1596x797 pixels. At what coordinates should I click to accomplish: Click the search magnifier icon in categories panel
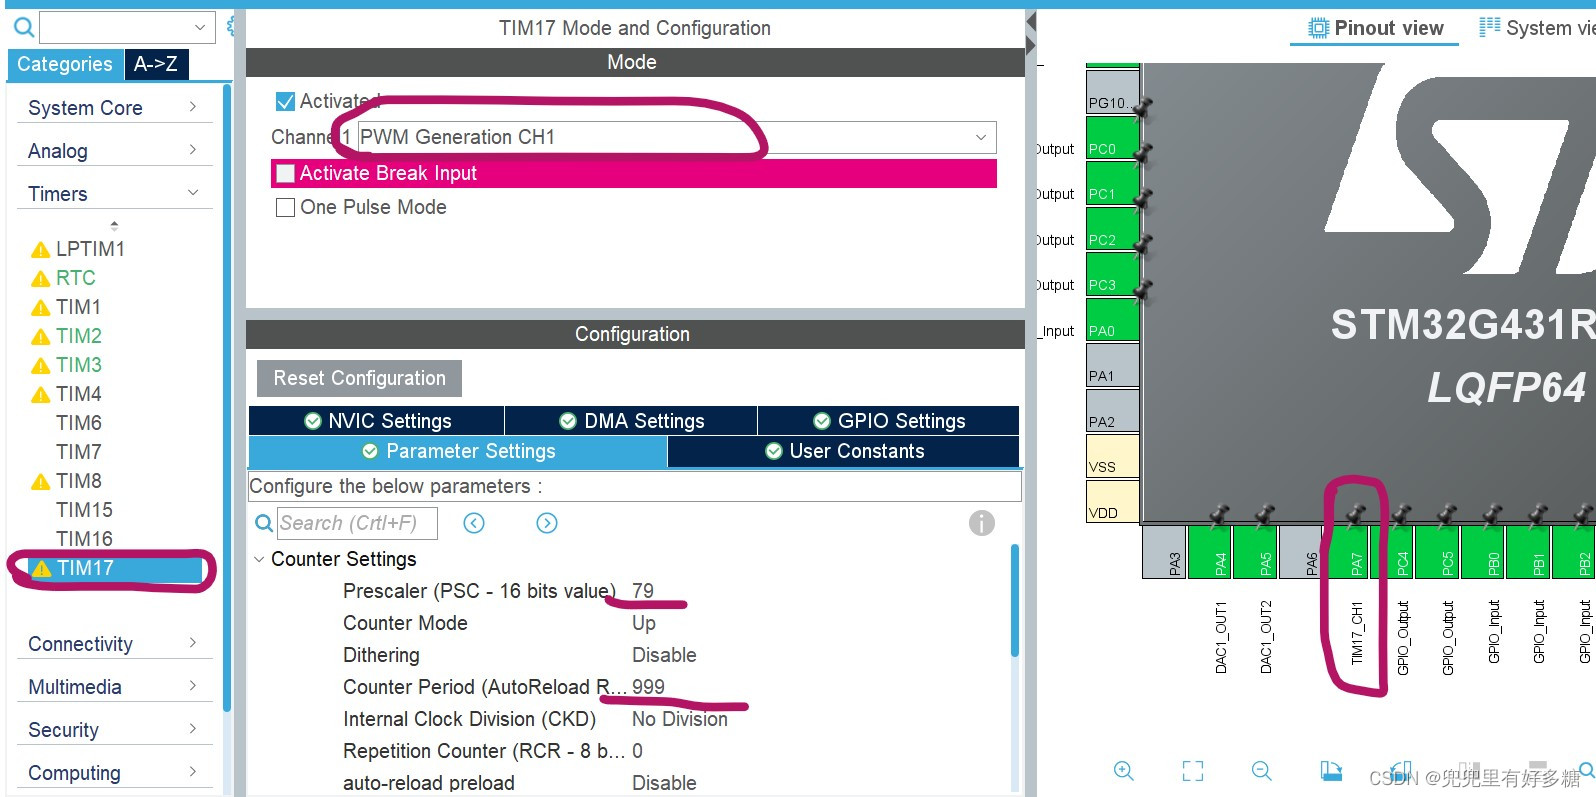click(23, 28)
